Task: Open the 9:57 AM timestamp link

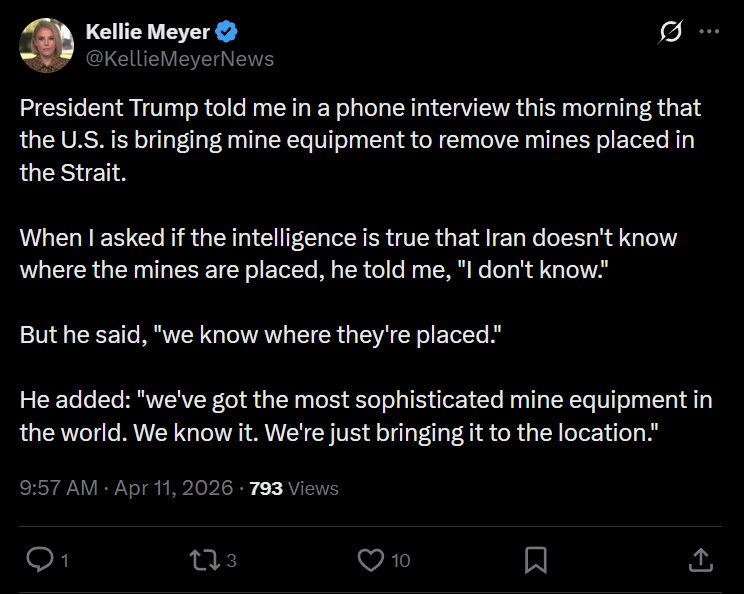Action: (59, 488)
